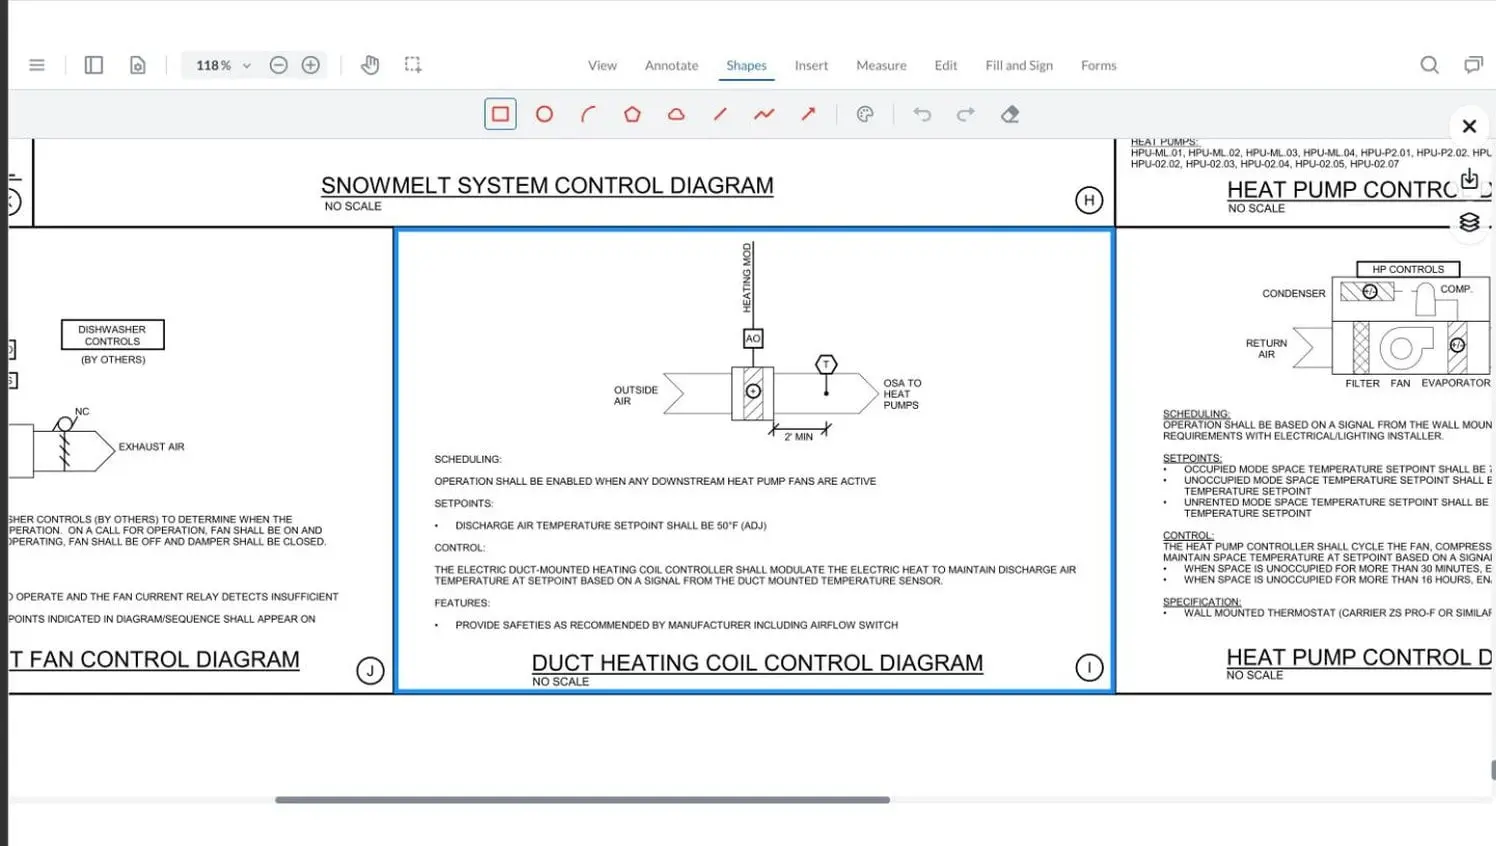Open the comments panel
Screen dimensions: 1496x846
1474,65
